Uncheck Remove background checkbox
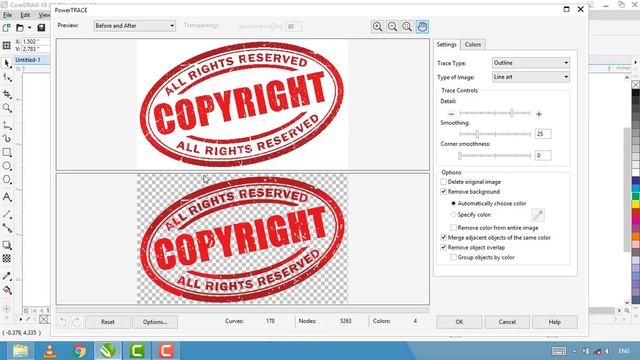640x360 pixels. (x=444, y=191)
